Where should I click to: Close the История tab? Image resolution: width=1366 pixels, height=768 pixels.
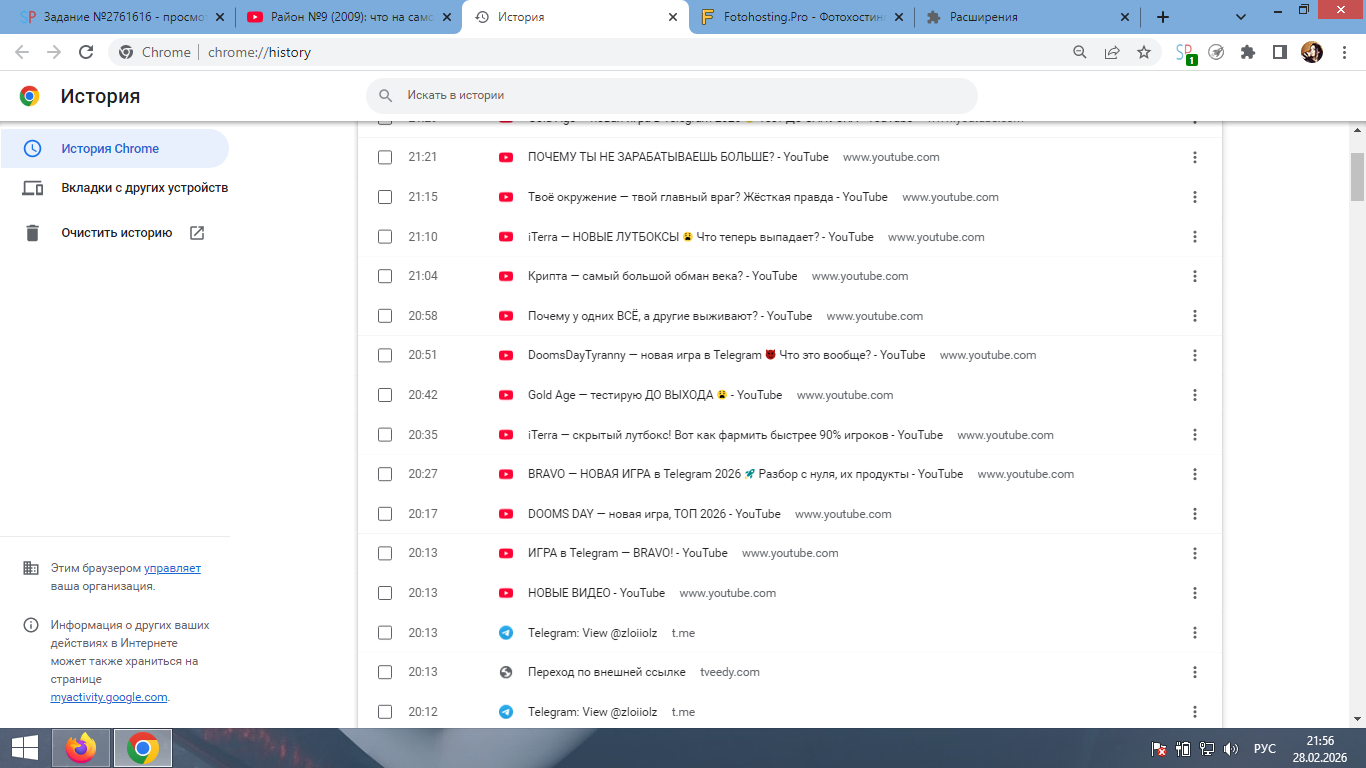tap(673, 17)
